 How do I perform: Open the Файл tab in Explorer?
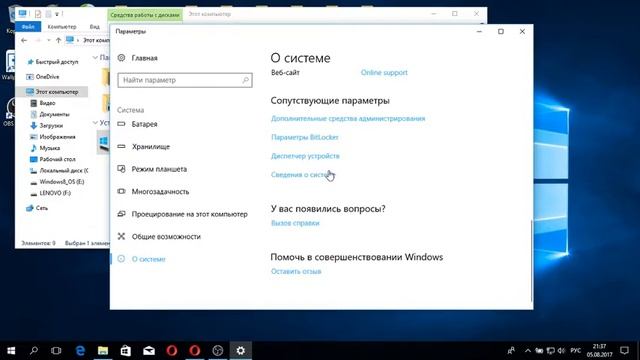[28, 27]
